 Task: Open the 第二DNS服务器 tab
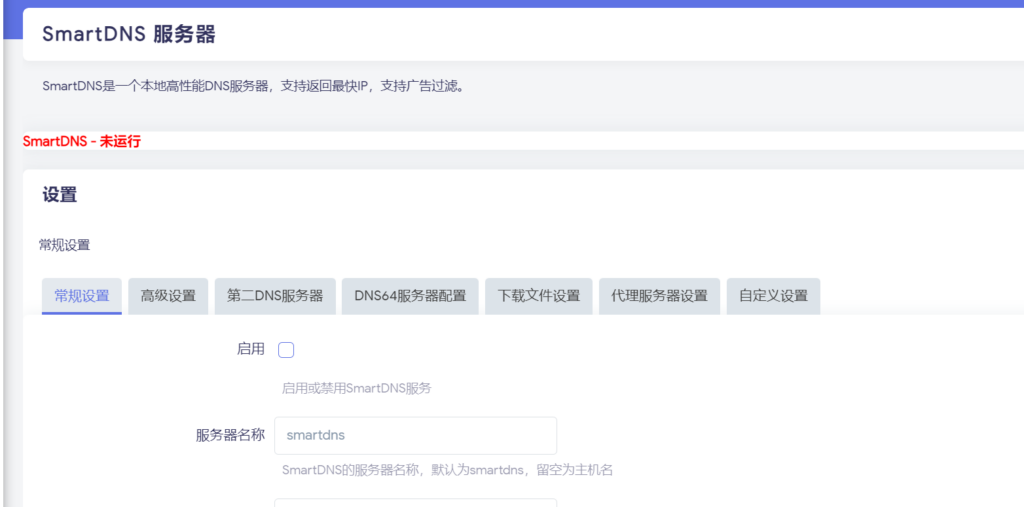tap(275, 296)
